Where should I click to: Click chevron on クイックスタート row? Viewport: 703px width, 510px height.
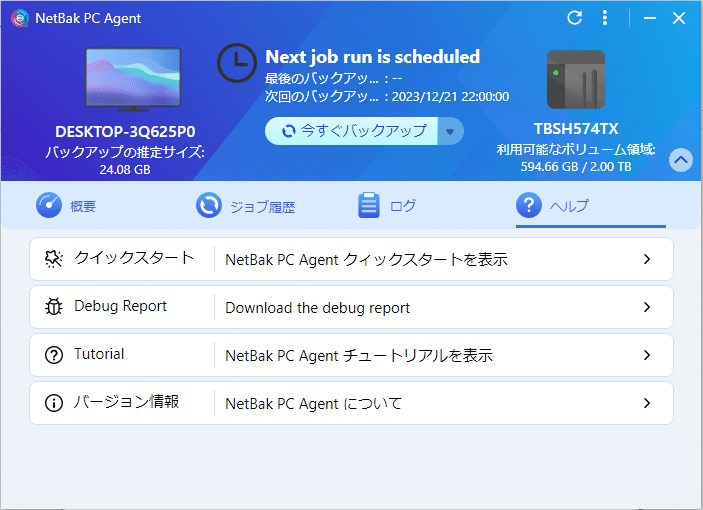tap(647, 259)
